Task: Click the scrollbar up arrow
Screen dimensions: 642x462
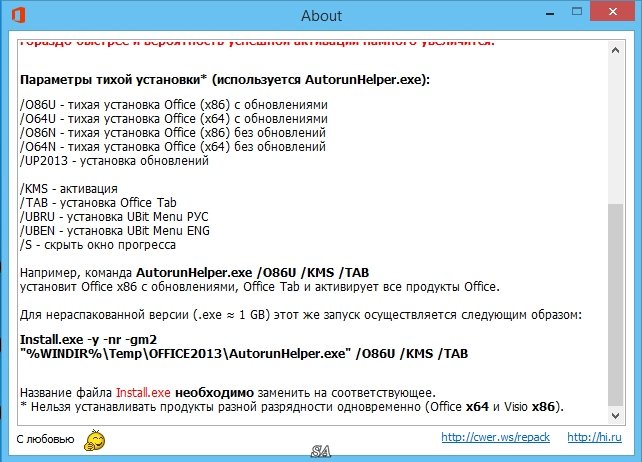Action: click(615, 50)
